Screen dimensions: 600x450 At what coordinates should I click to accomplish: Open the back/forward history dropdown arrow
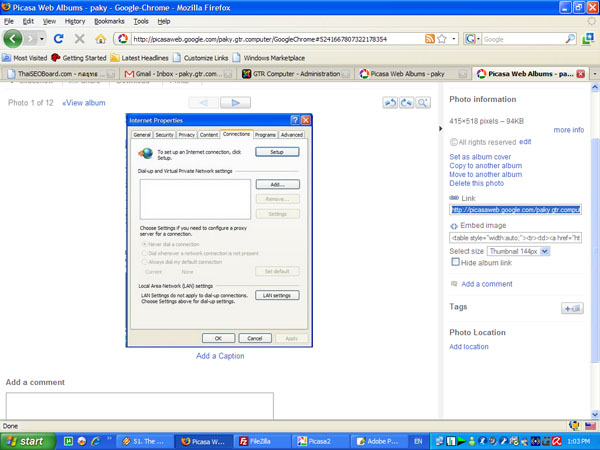click(42, 39)
